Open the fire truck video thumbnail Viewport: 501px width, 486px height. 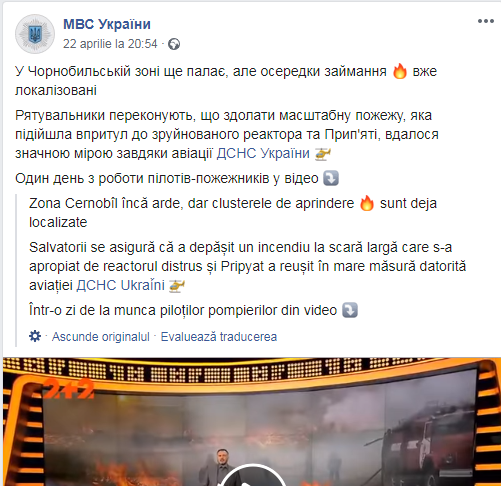point(252,422)
